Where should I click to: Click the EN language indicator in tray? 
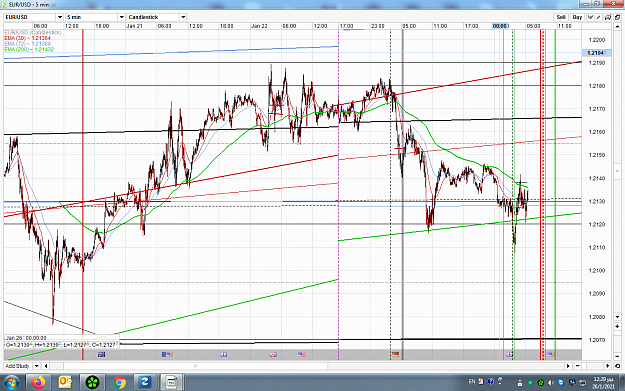(472, 381)
